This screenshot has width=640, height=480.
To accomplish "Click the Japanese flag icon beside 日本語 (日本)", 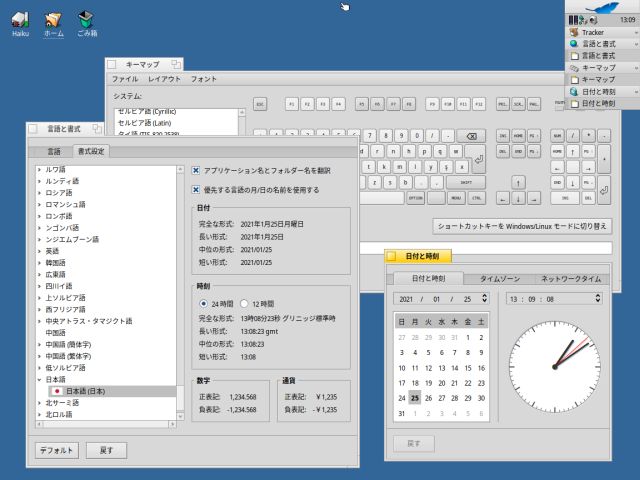I will coord(57,391).
